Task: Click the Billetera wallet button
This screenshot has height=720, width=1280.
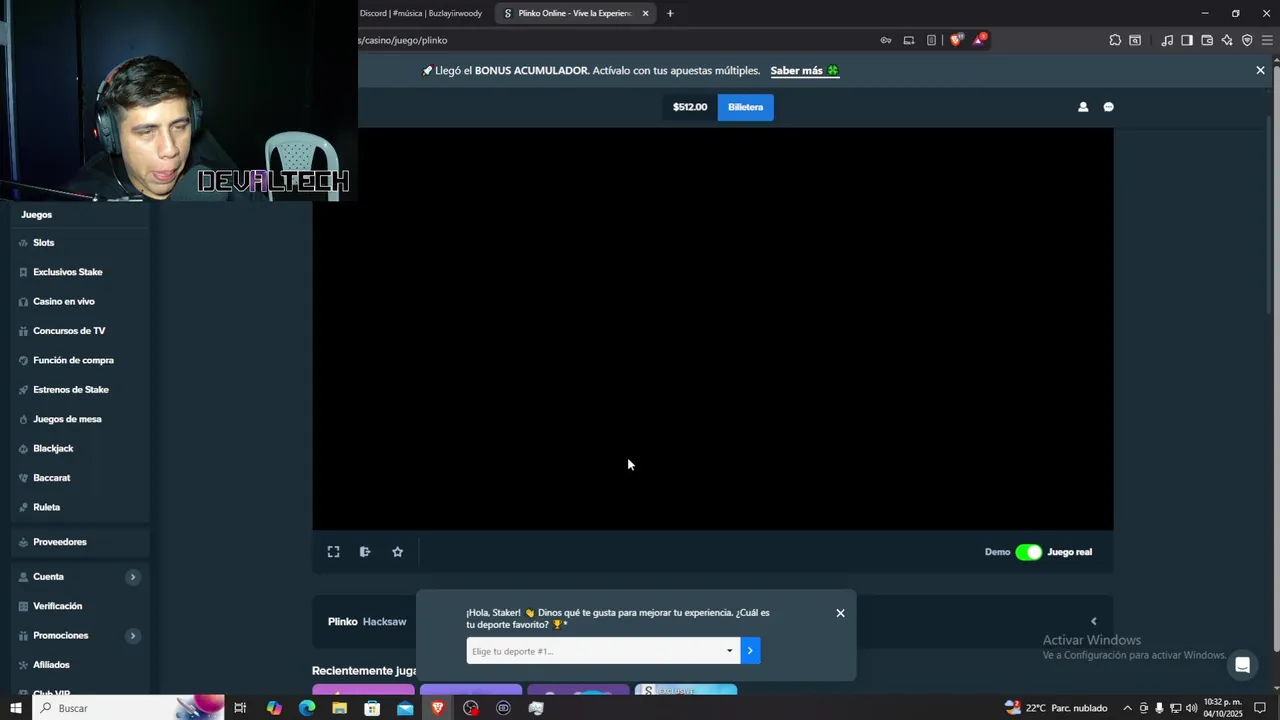Action: click(745, 107)
